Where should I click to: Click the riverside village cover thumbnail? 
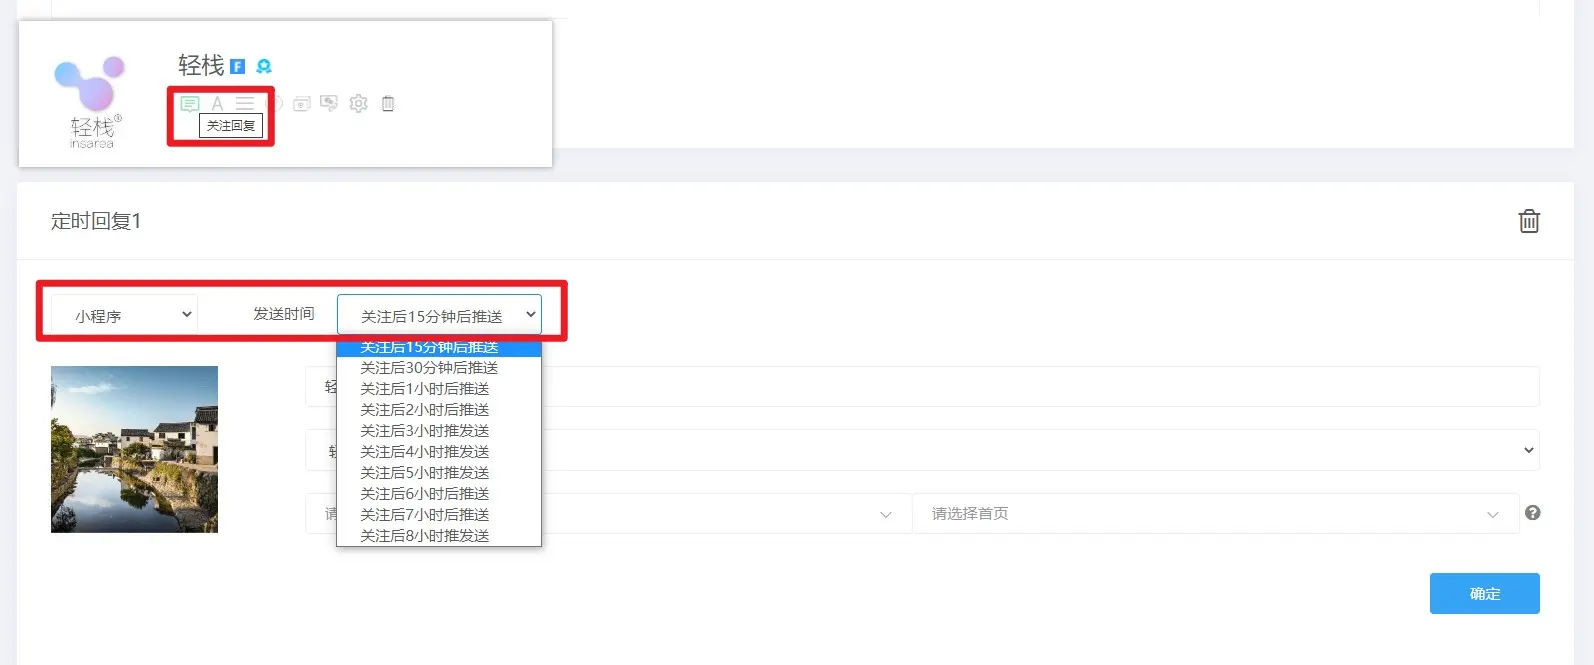134,449
